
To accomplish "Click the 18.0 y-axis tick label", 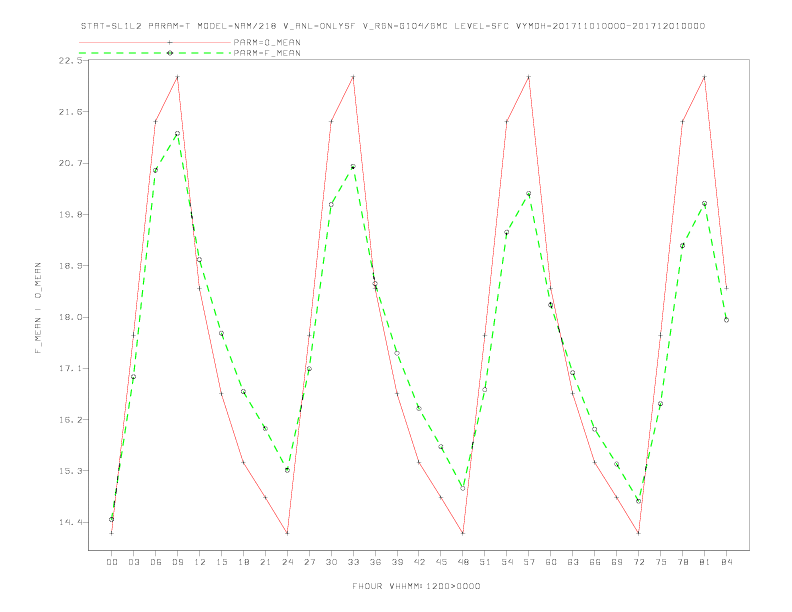I will point(70,317).
